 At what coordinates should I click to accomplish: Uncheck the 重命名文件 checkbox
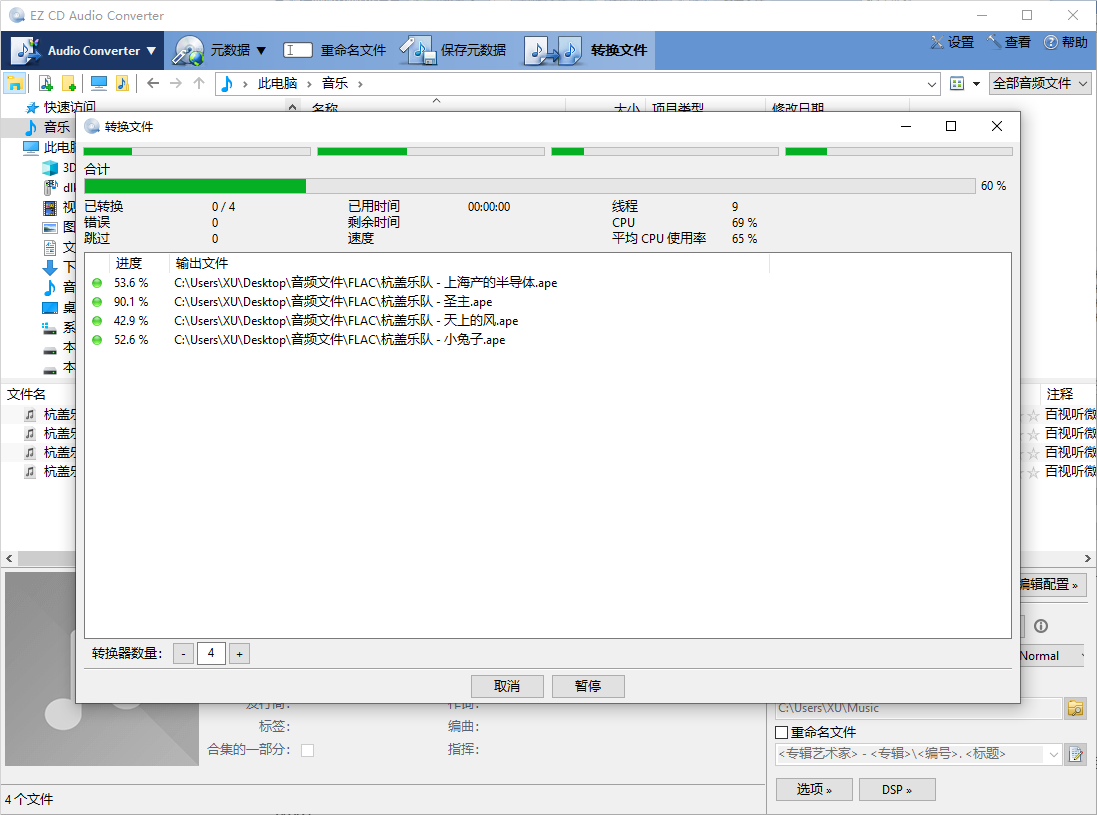pyautogui.click(x=783, y=731)
